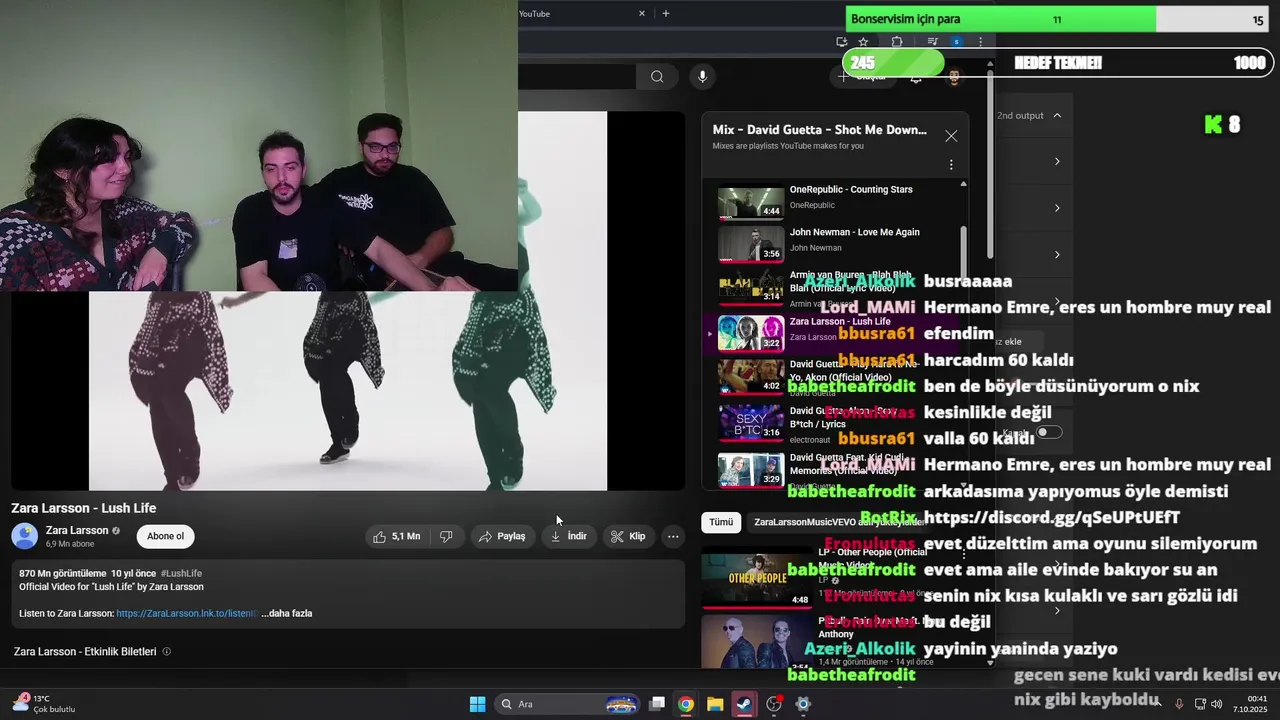Activate voice search microphone icon
This screenshot has width=1280, height=720.
tap(702, 77)
